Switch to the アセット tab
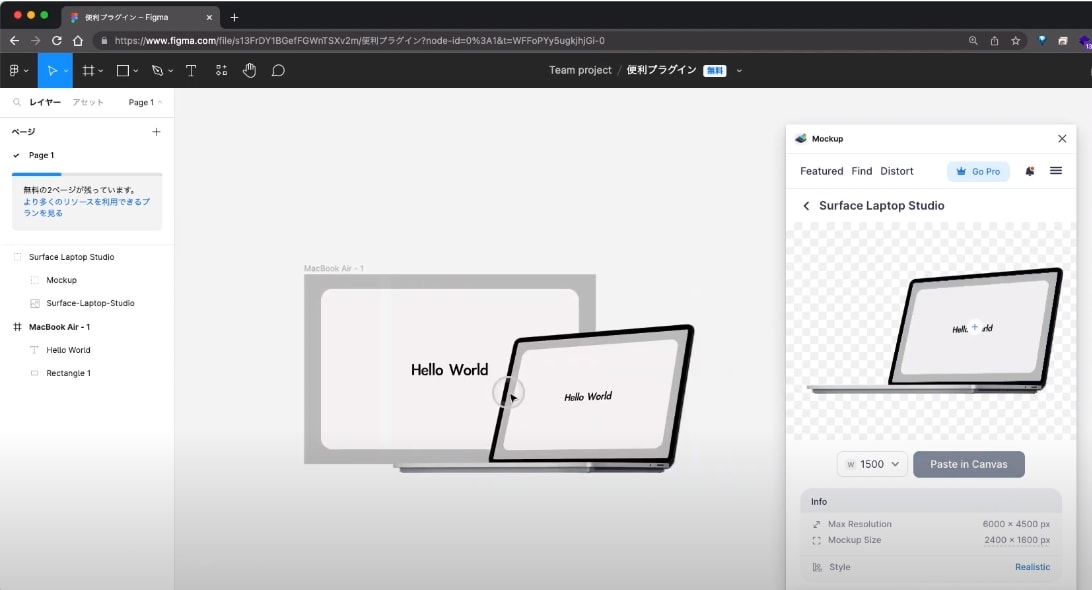Image resolution: width=1092 pixels, height=590 pixels. pyautogui.click(x=88, y=102)
